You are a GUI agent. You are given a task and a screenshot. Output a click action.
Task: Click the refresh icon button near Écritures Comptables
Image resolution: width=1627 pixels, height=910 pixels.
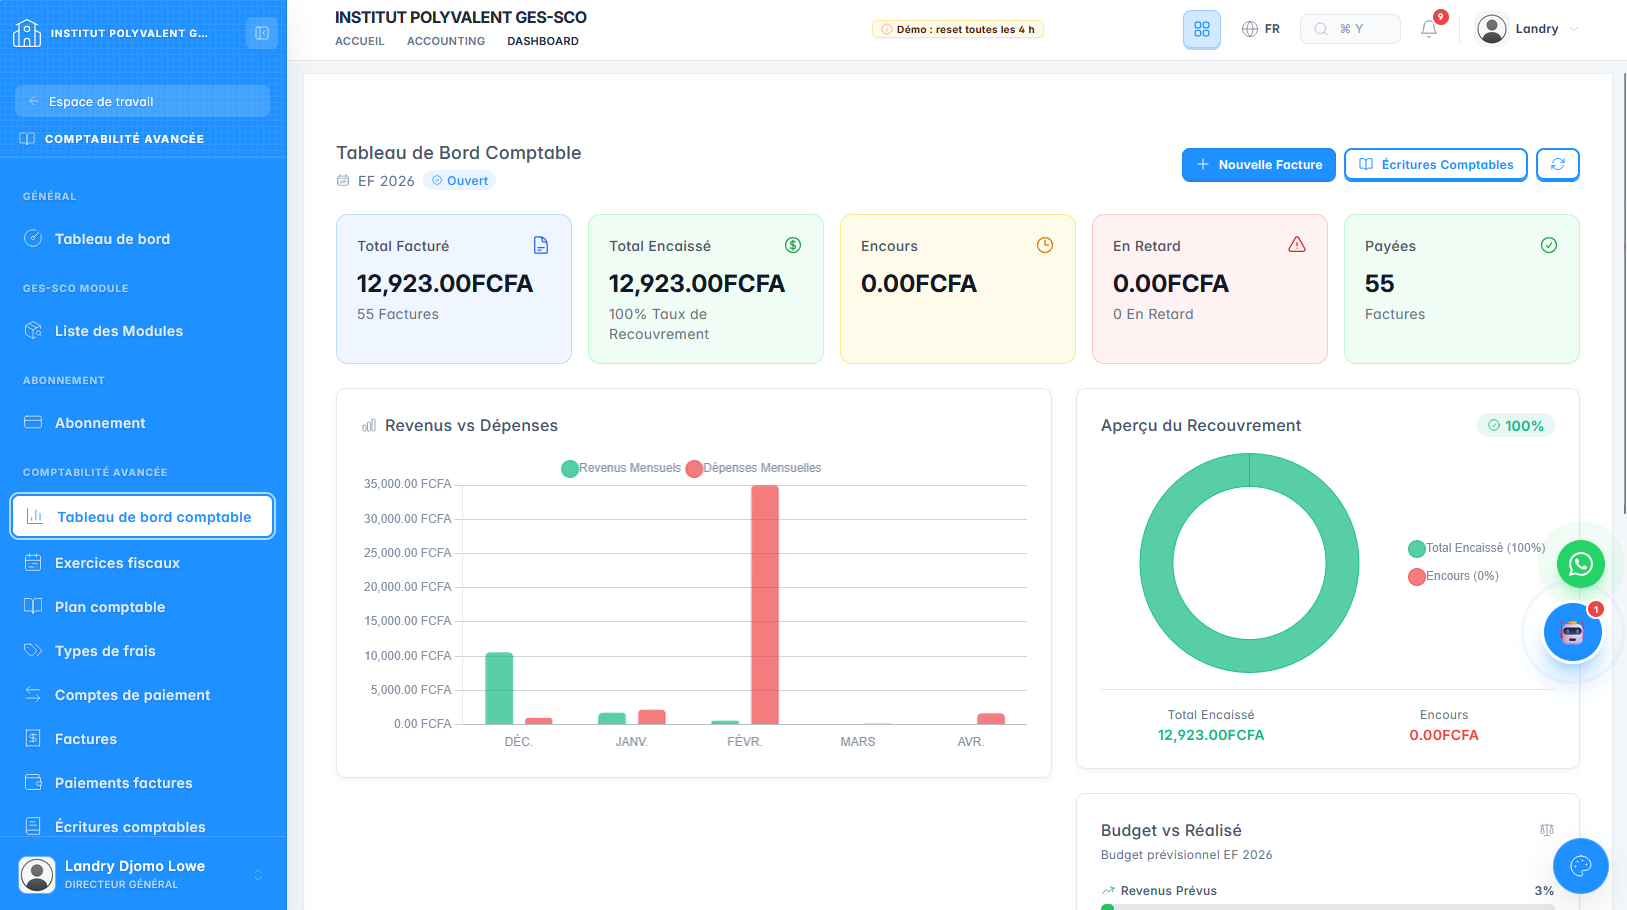[1558, 165]
